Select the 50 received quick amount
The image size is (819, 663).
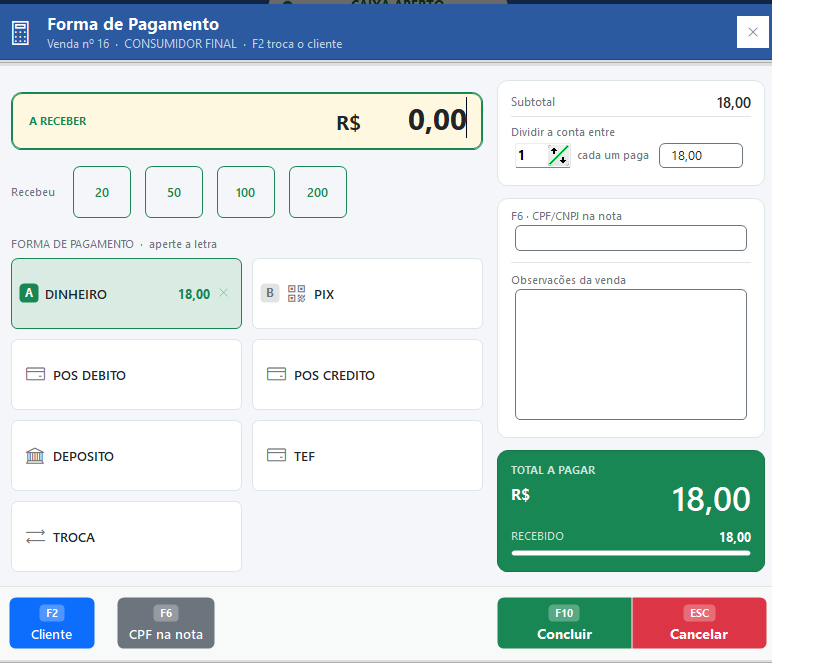tap(174, 192)
